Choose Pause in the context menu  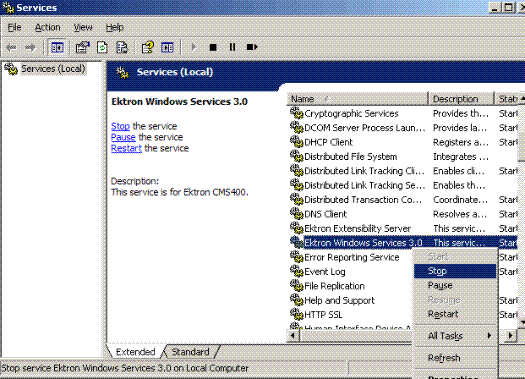coord(455,285)
